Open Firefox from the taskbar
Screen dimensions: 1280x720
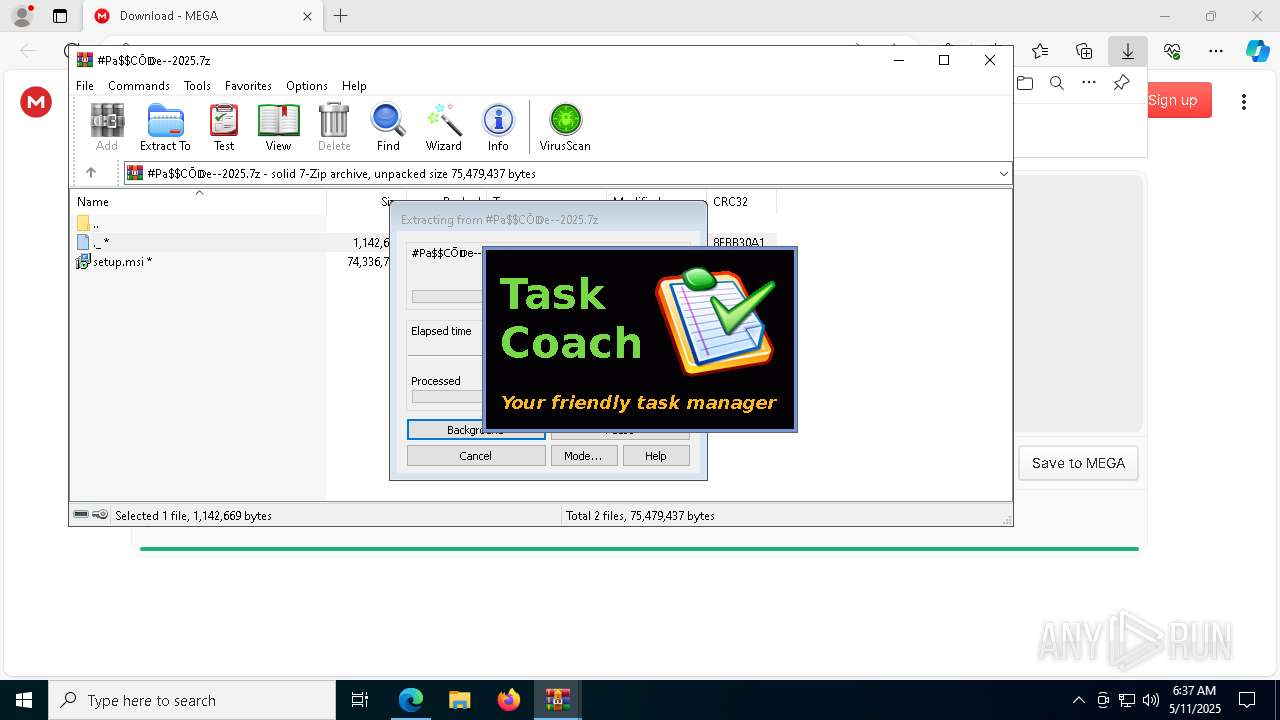[508, 700]
